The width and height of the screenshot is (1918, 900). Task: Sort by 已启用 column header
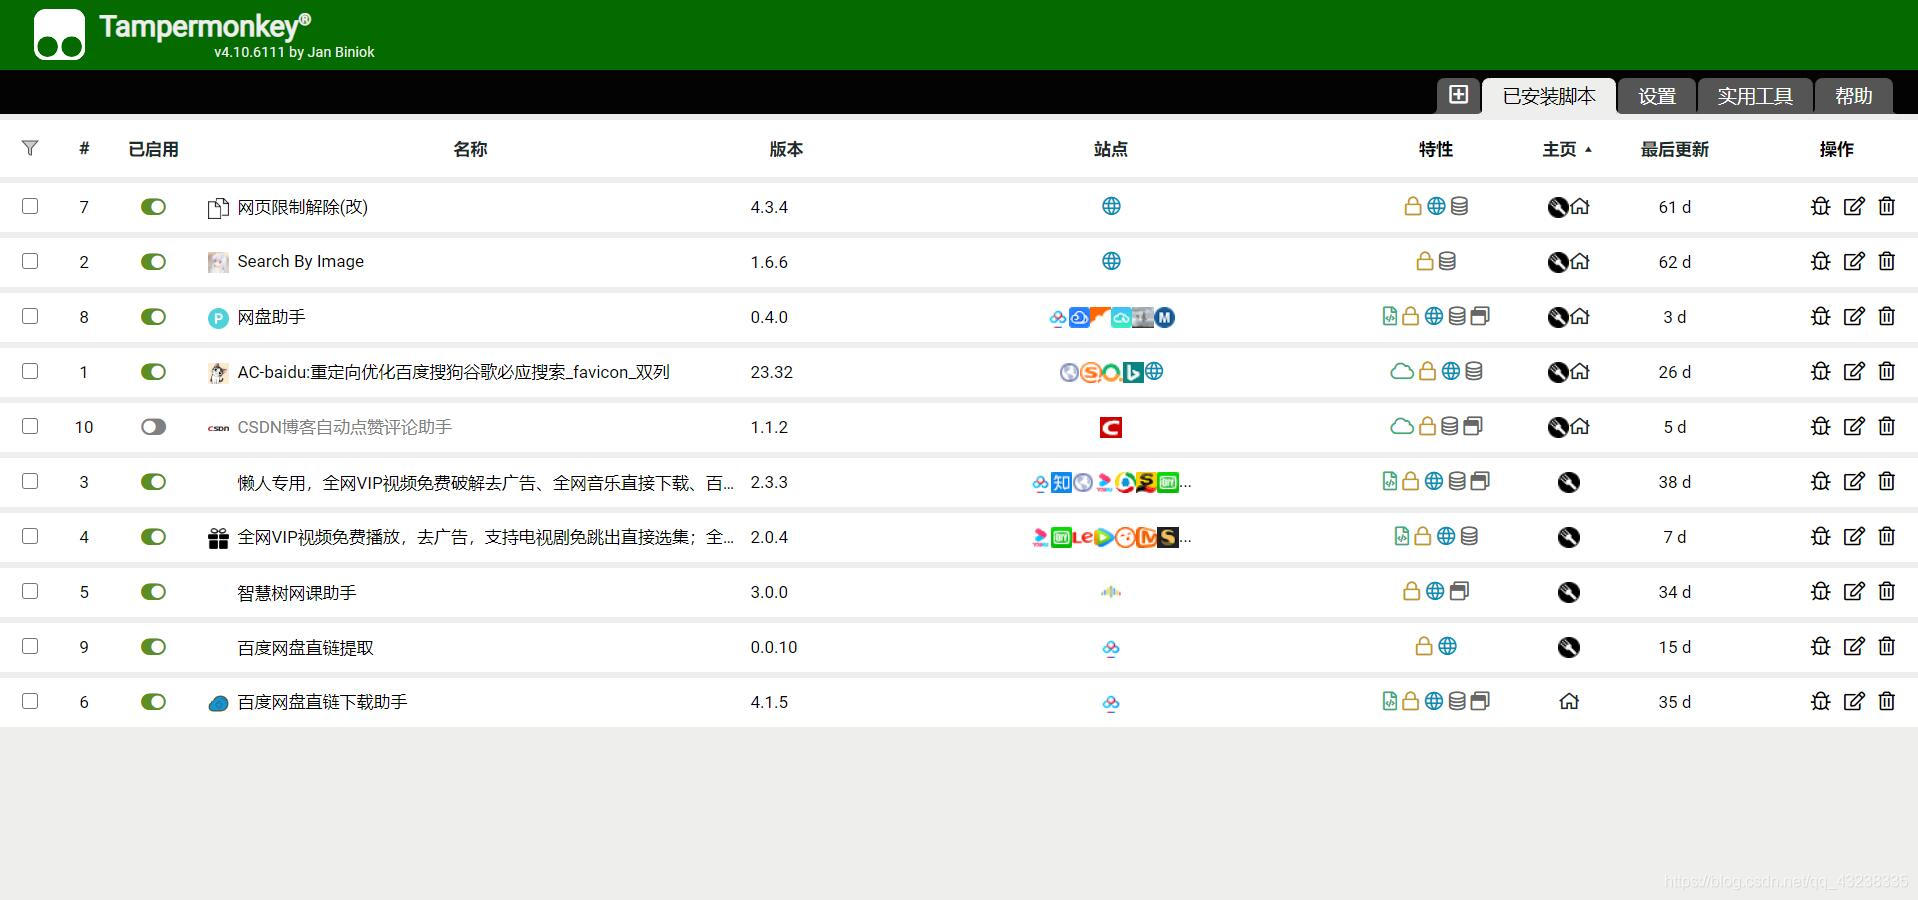click(153, 149)
